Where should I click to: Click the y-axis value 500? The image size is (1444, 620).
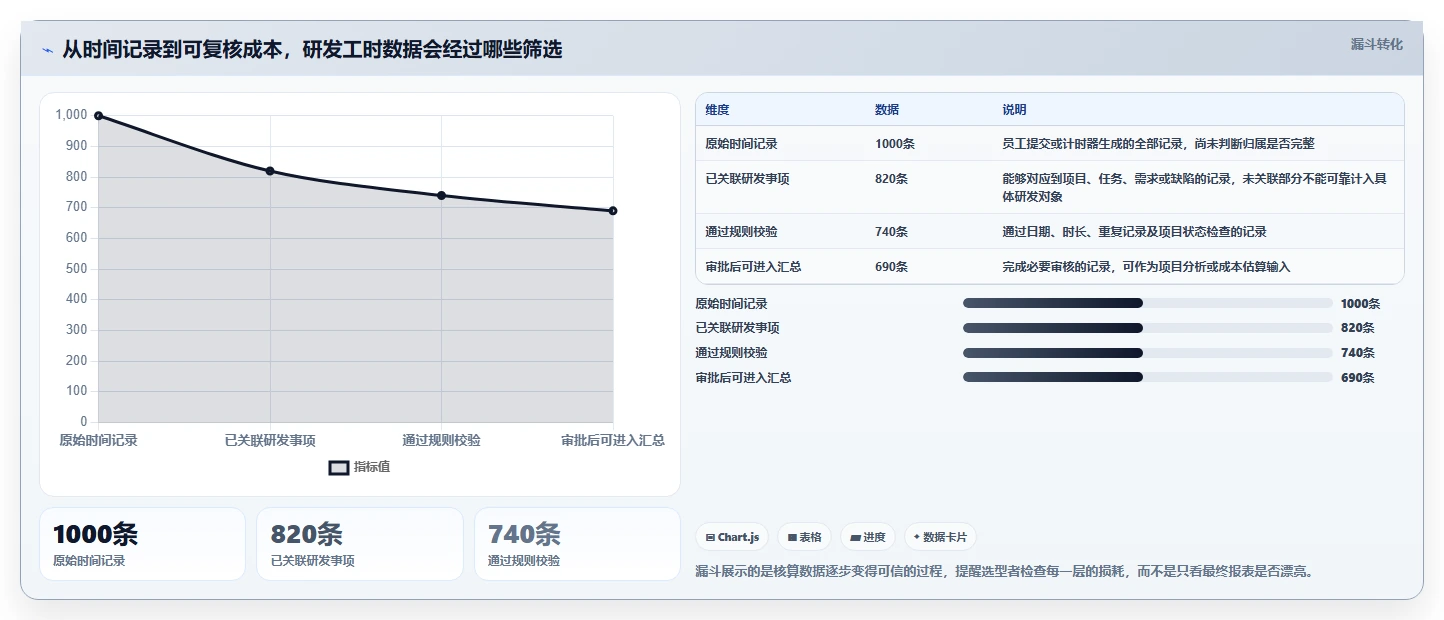pos(77,269)
